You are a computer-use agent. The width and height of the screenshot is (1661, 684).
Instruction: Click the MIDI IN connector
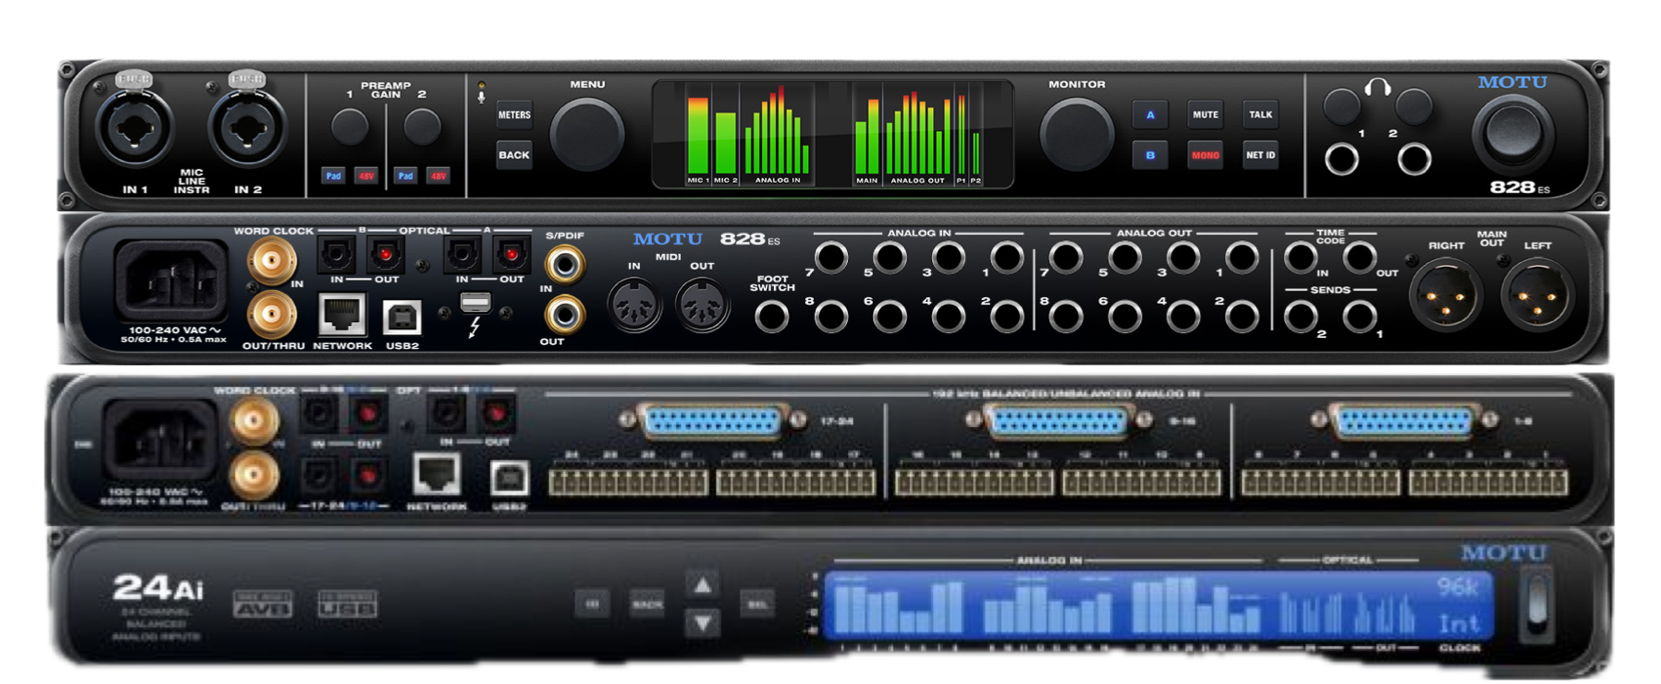coord(635,303)
